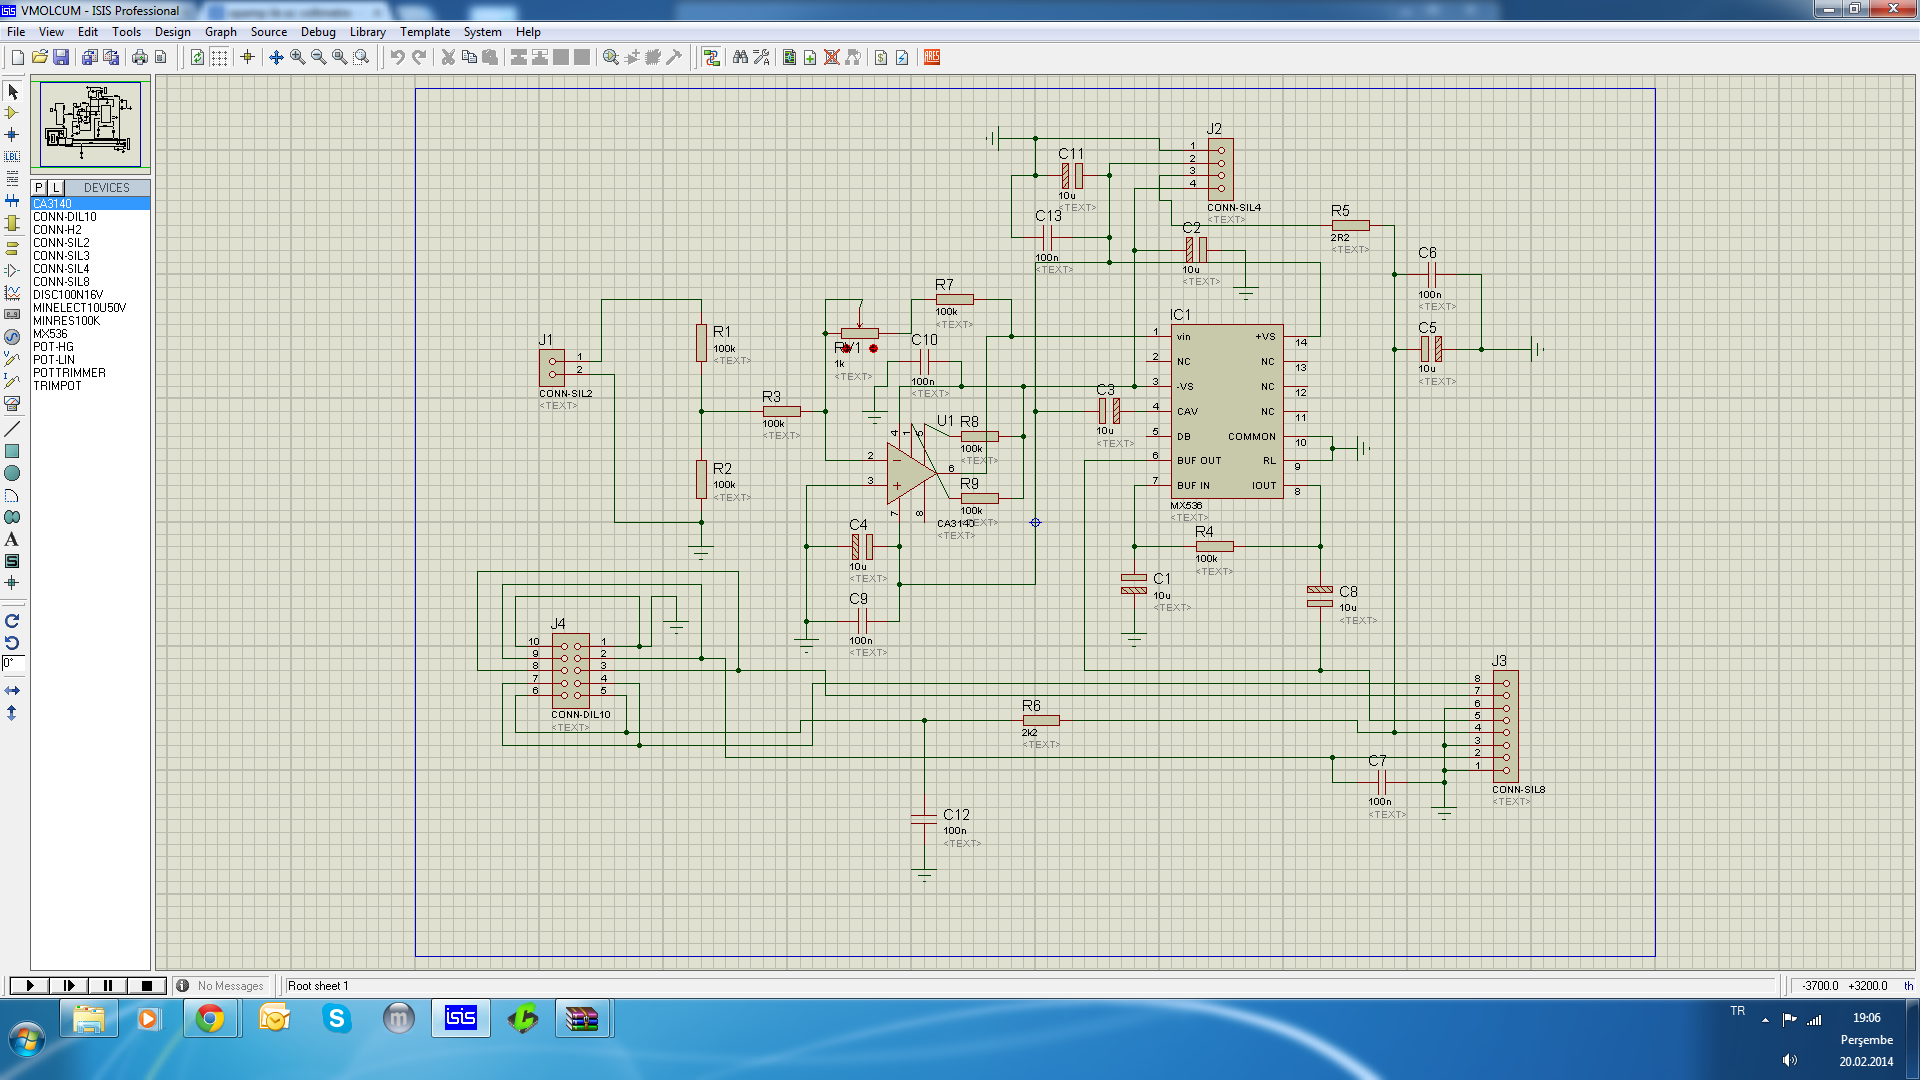Select MX536 in devices list
The image size is (1920, 1080).
(x=90, y=334)
